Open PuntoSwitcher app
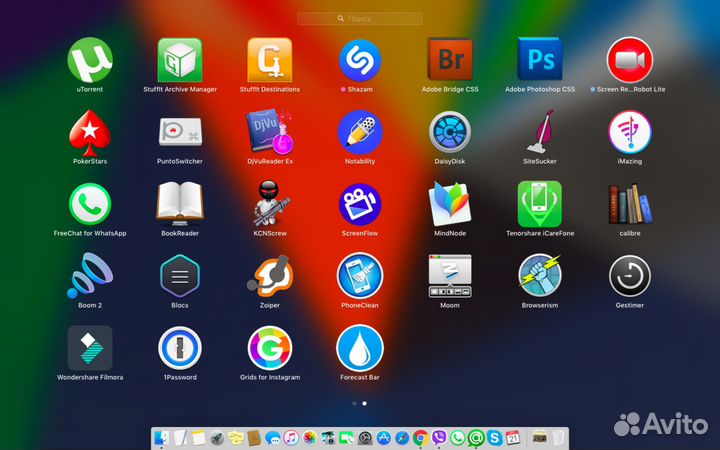 (180, 131)
